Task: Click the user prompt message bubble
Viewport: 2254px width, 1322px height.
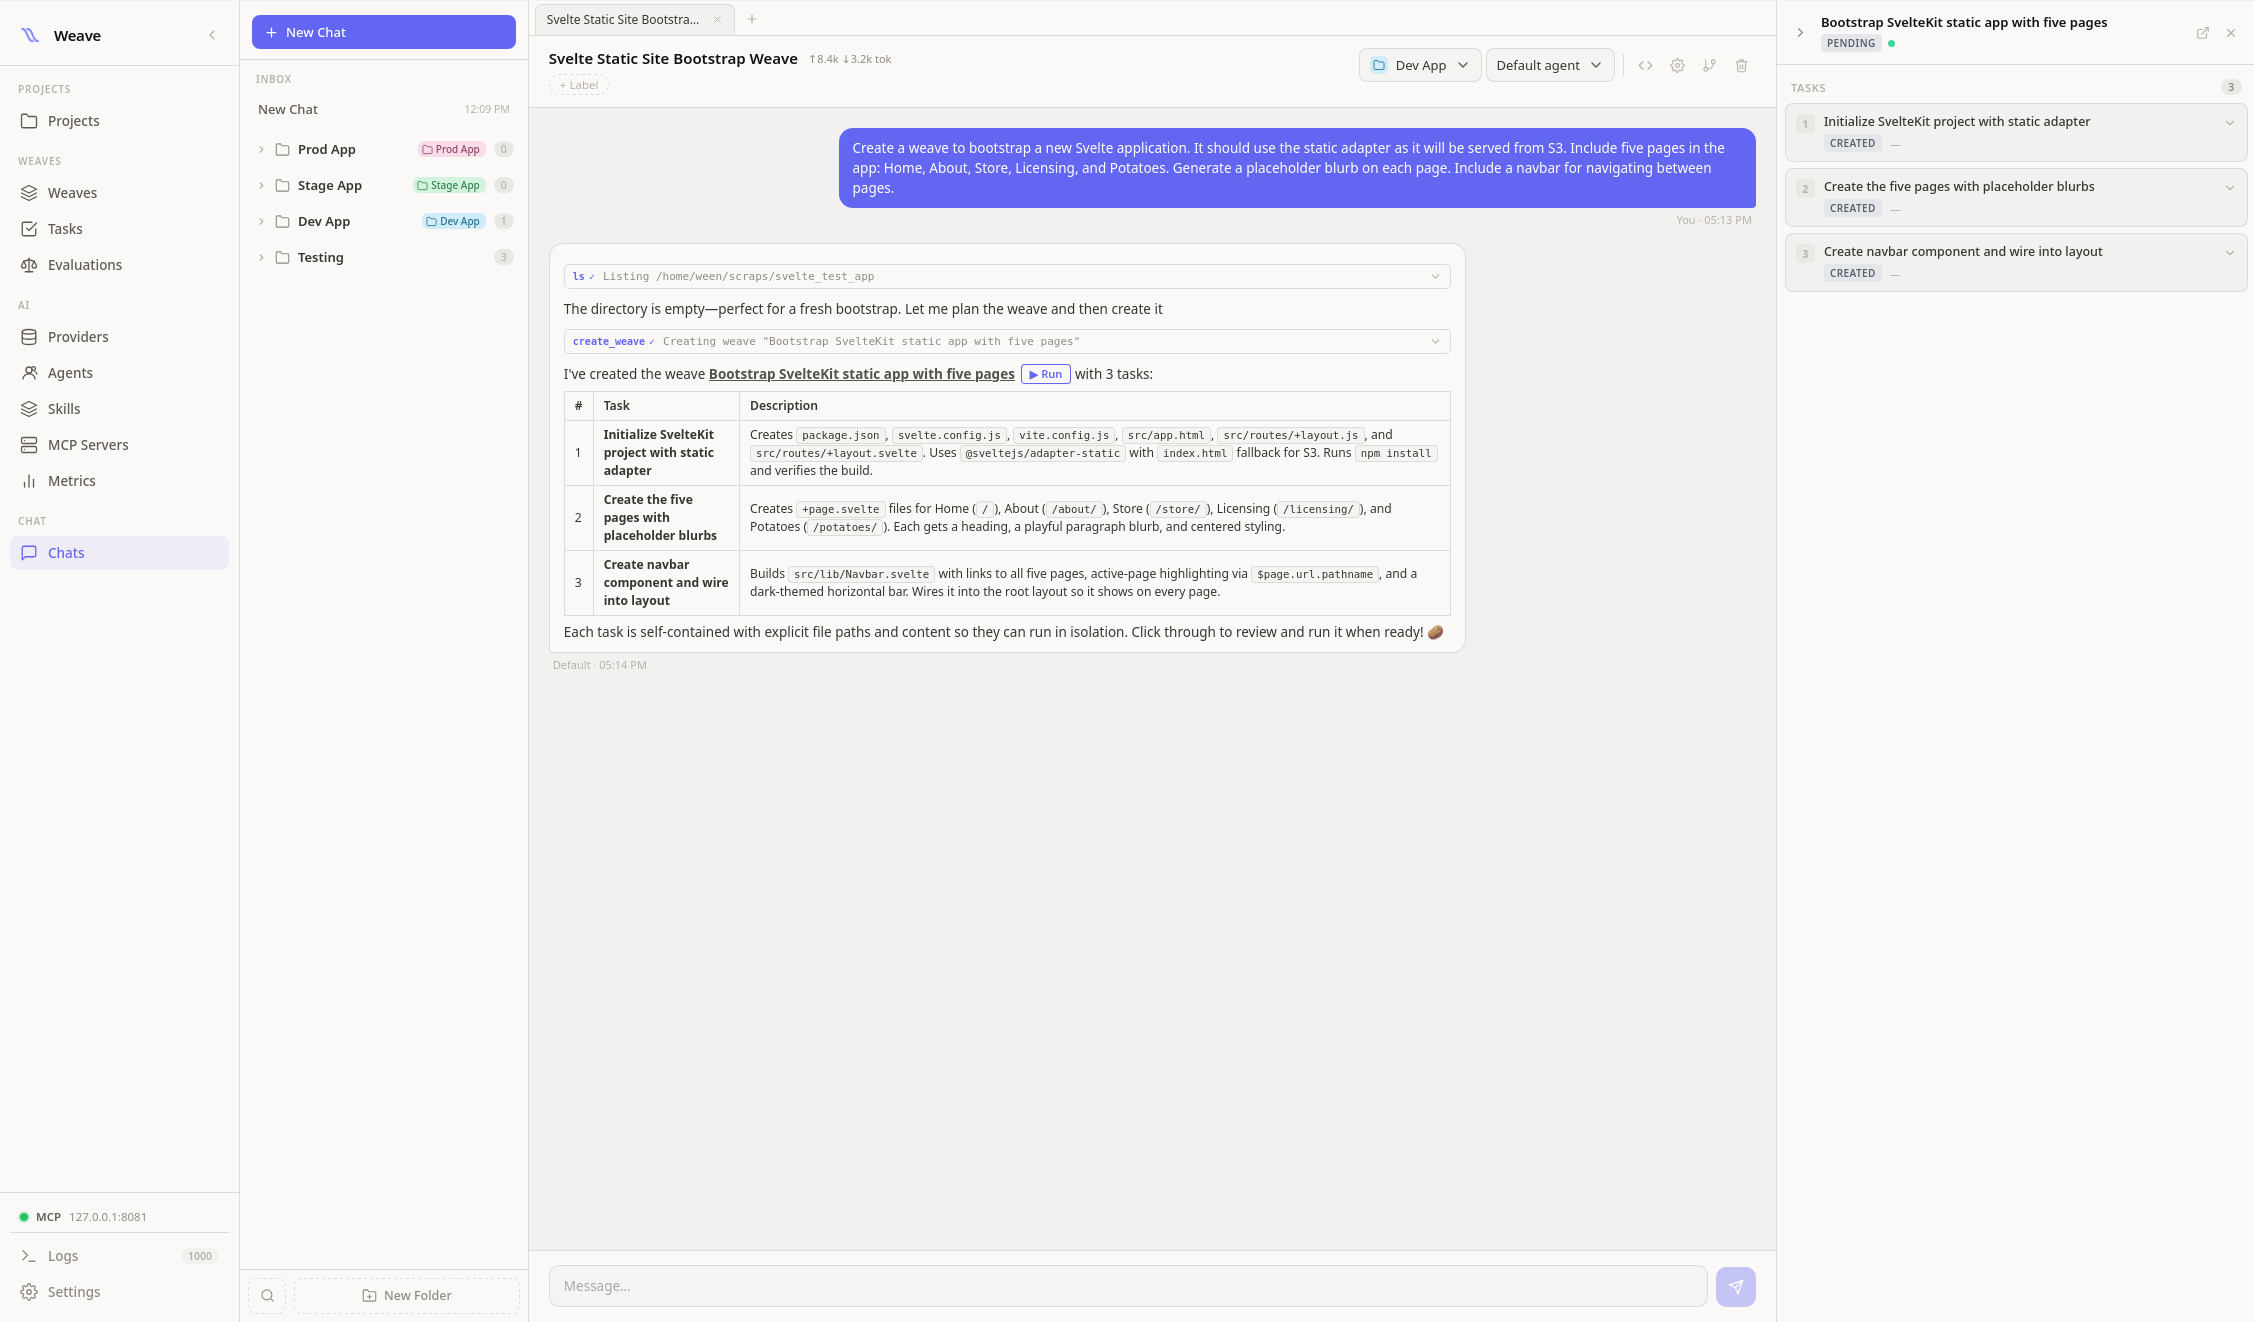Action: pyautogui.click(x=1297, y=168)
